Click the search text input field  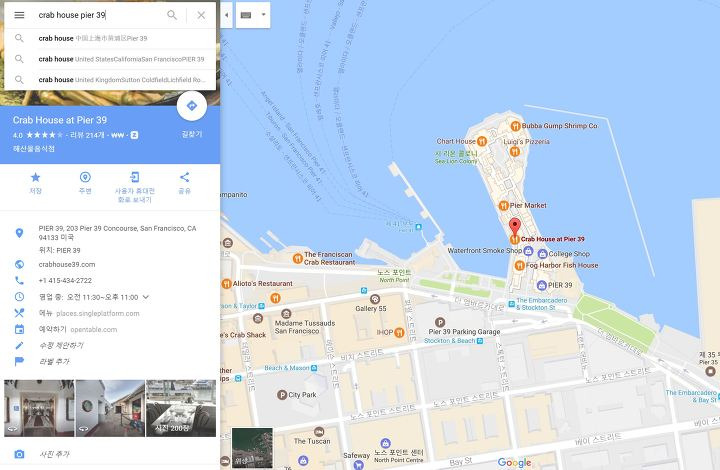click(99, 15)
